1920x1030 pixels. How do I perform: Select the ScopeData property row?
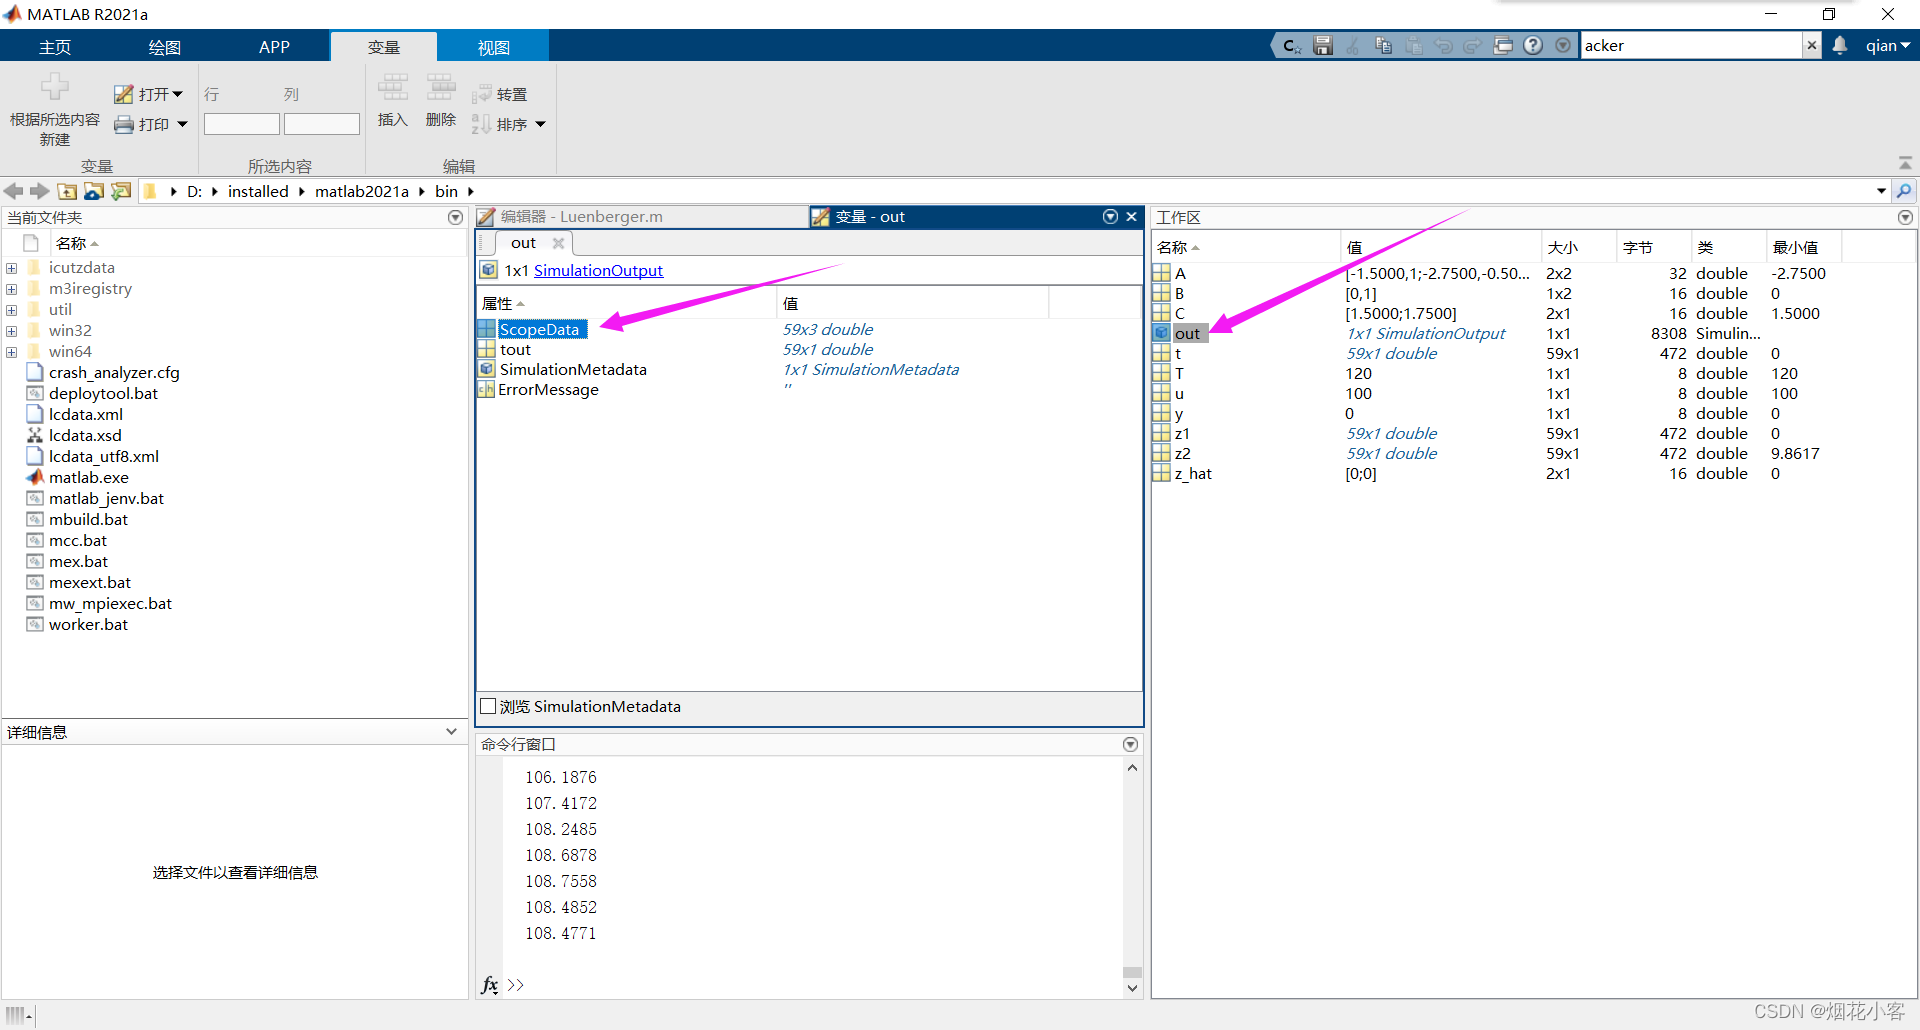coord(539,329)
